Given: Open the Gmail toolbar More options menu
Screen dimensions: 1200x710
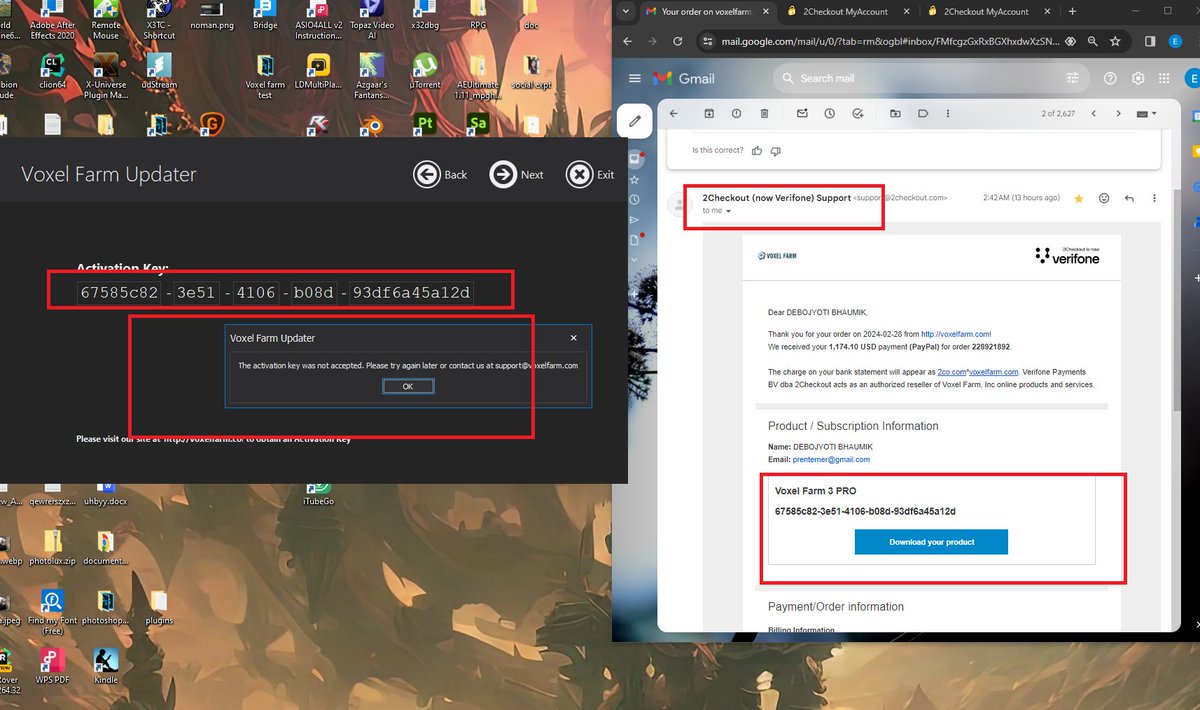Looking at the screenshot, I should tap(950, 114).
